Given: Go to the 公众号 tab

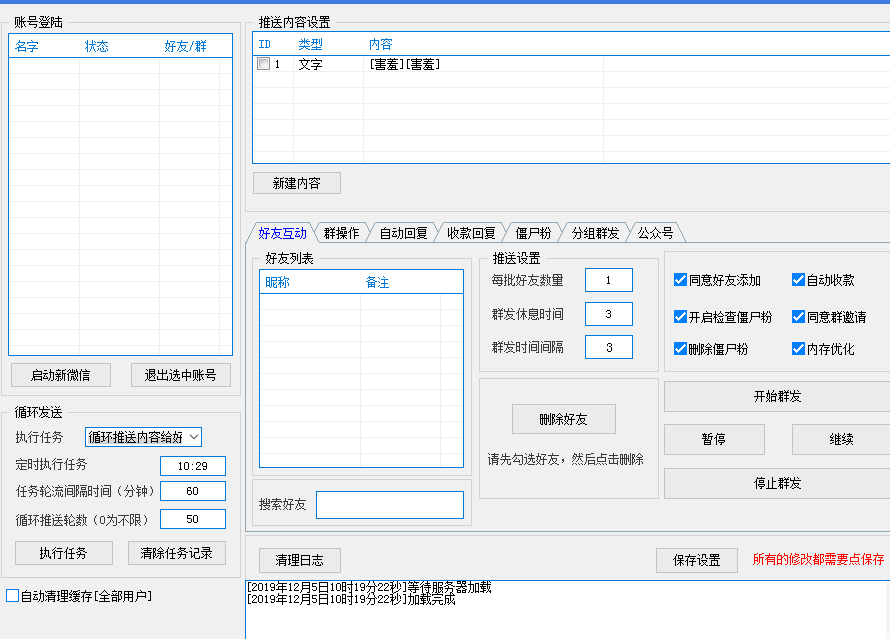Looking at the screenshot, I should (x=655, y=233).
